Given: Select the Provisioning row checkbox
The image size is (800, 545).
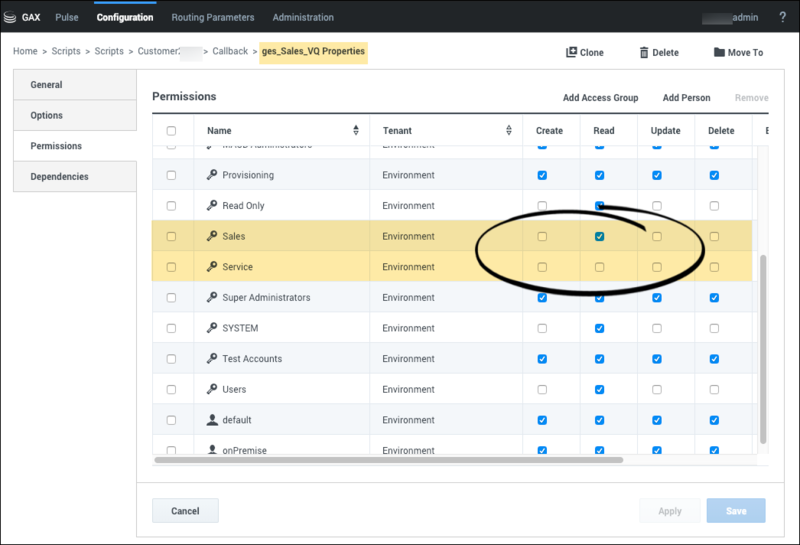Looking at the screenshot, I should 171,175.
